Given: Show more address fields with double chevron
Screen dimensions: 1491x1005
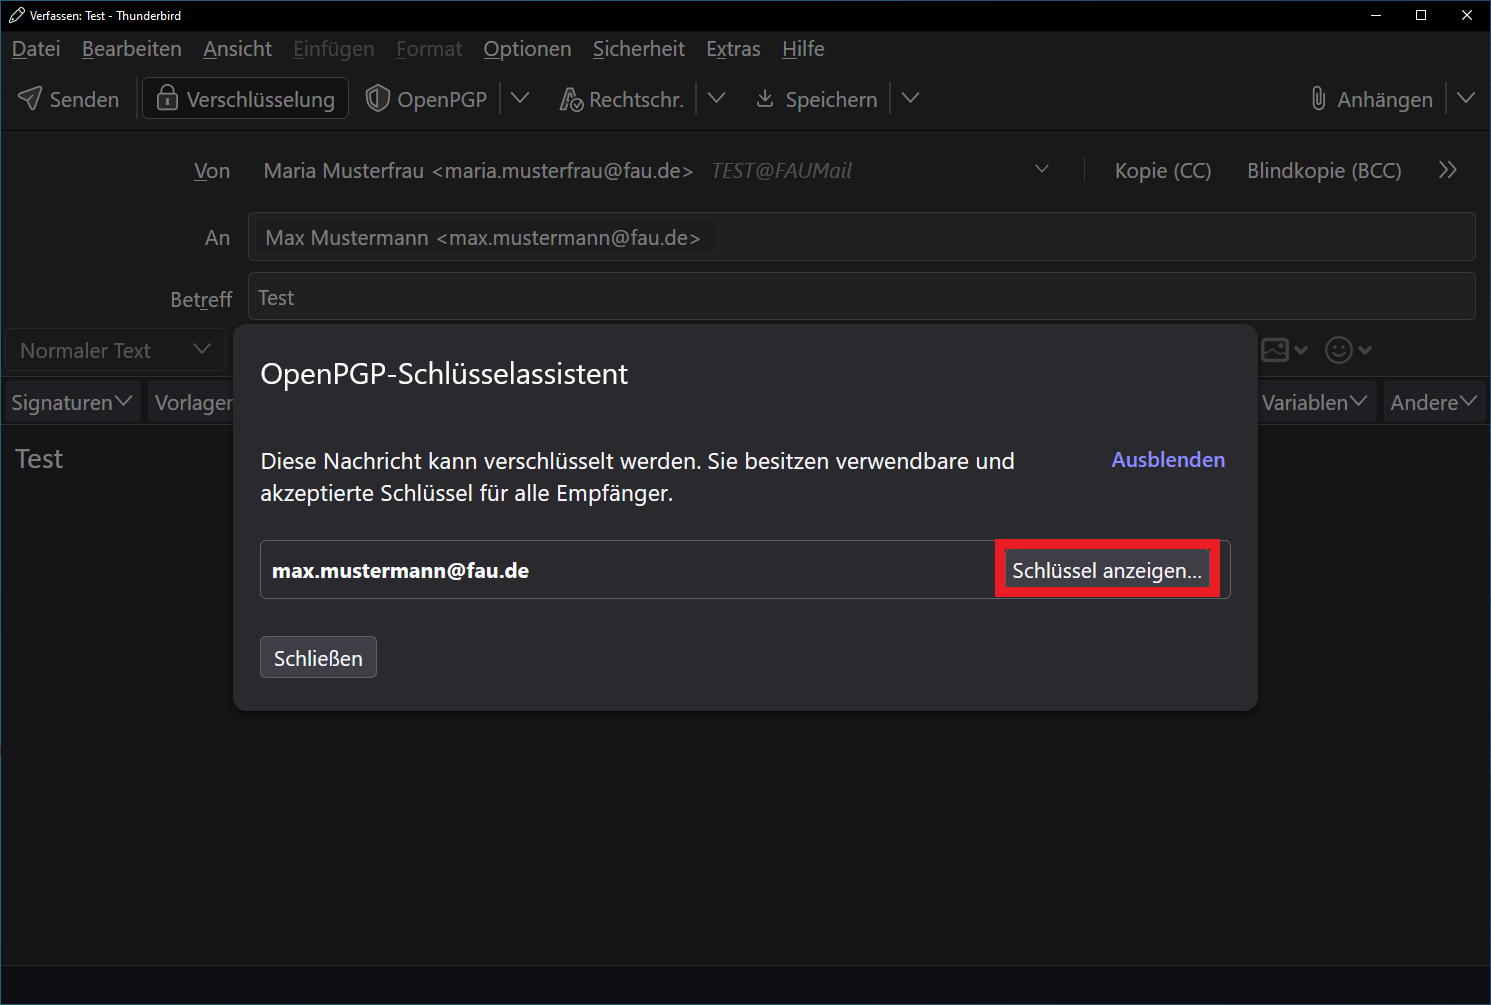Looking at the screenshot, I should point(1447,171).
